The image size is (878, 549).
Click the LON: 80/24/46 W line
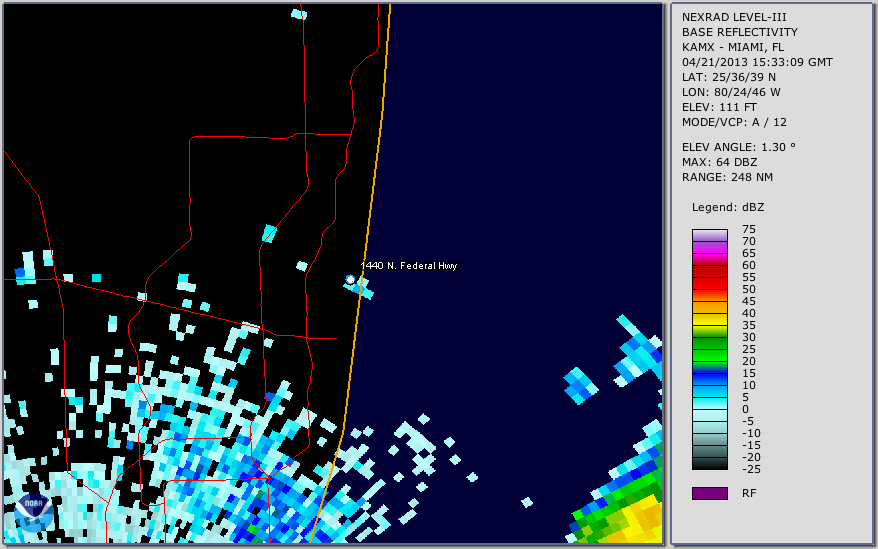731,92
